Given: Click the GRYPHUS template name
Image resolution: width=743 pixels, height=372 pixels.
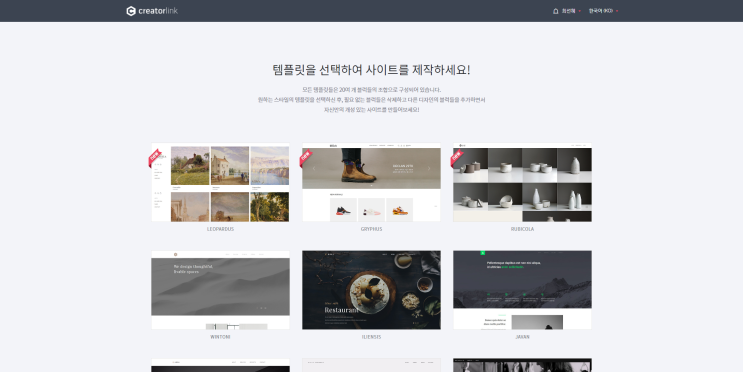Looking at the screenshot, I should [371, 229].
